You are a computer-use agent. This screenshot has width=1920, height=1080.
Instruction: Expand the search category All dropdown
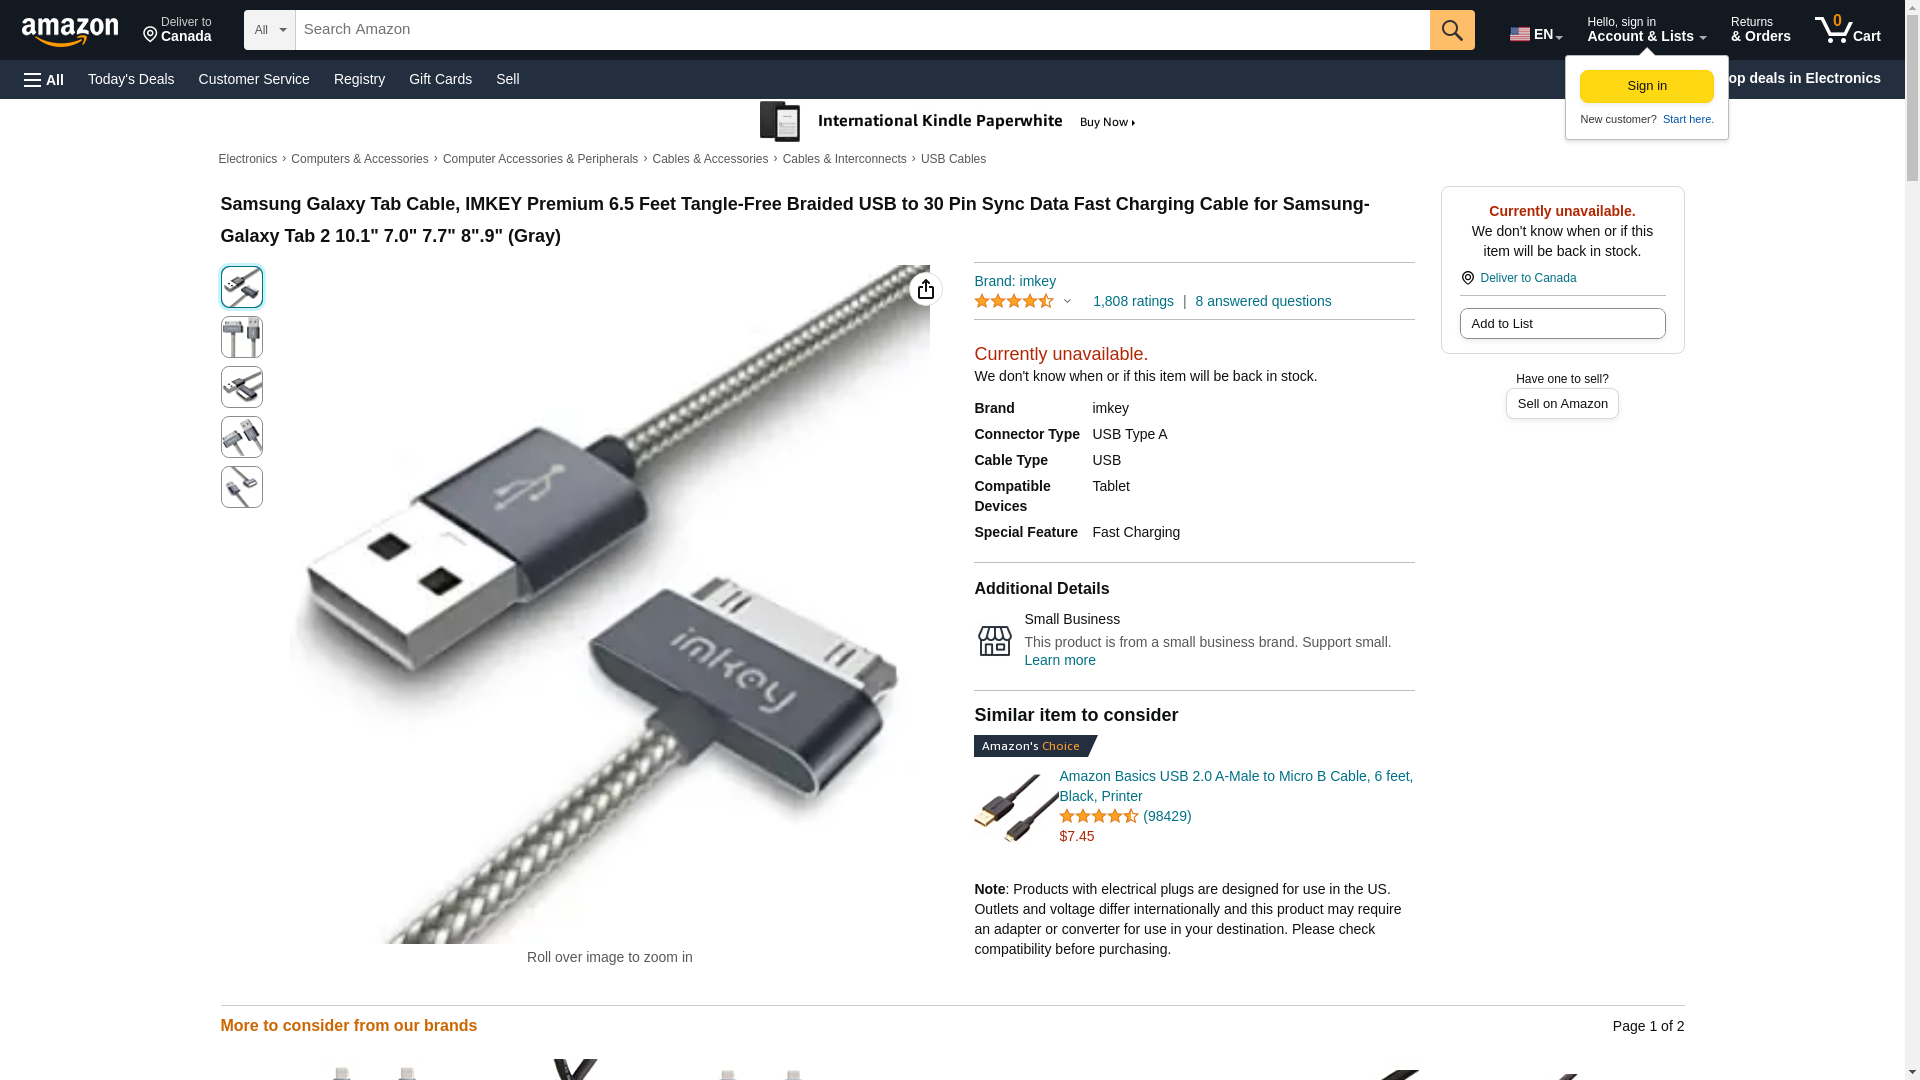(270, 30)
